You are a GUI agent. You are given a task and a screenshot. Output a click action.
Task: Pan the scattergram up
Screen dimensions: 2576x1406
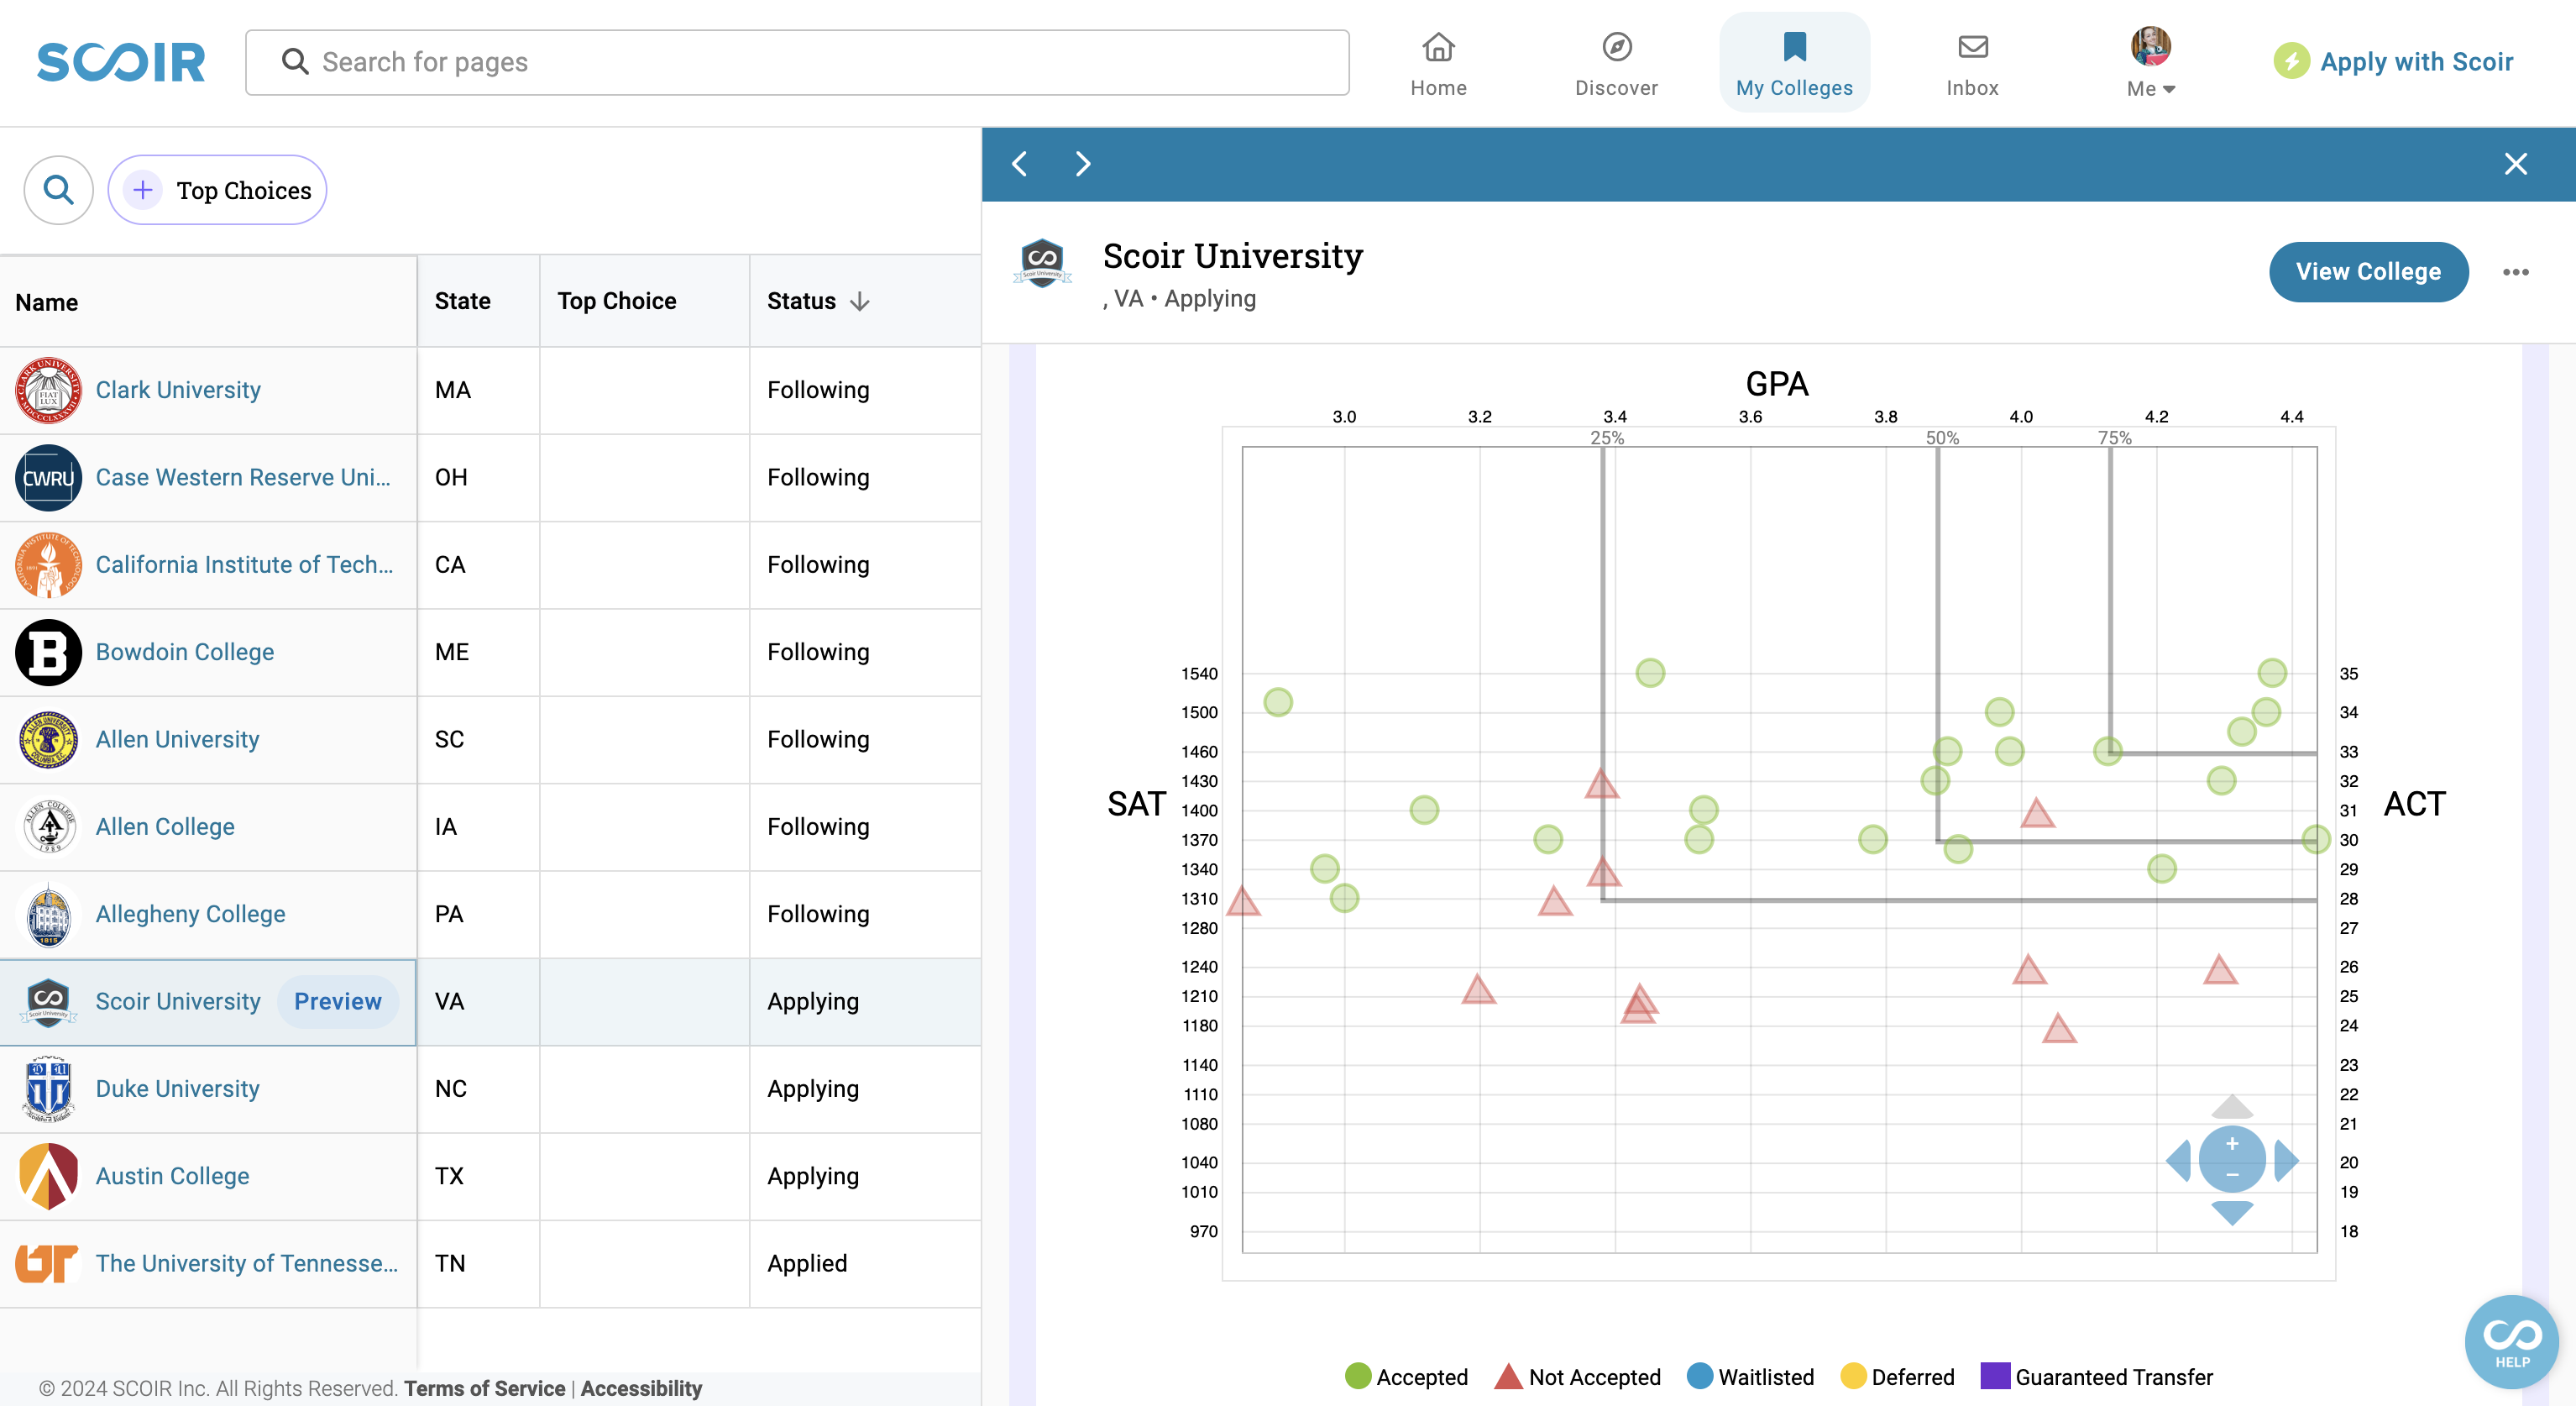[x=2231, y=1107]
